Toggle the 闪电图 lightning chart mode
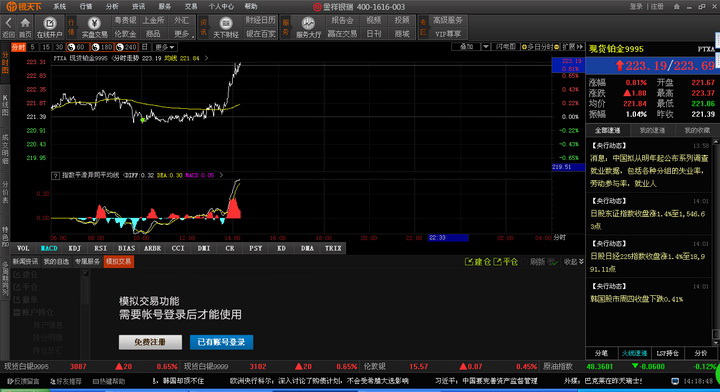Image resolution: width=720 pixels, height=392 pixels. pyautogui.click(x=506, y=47)
